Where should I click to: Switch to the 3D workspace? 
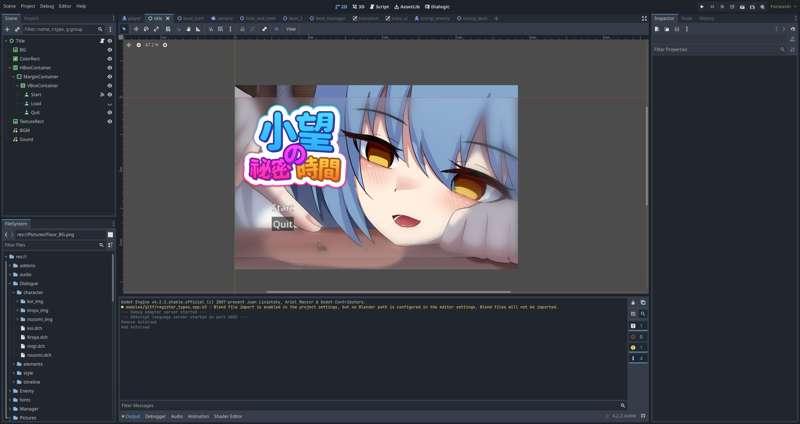359,7
